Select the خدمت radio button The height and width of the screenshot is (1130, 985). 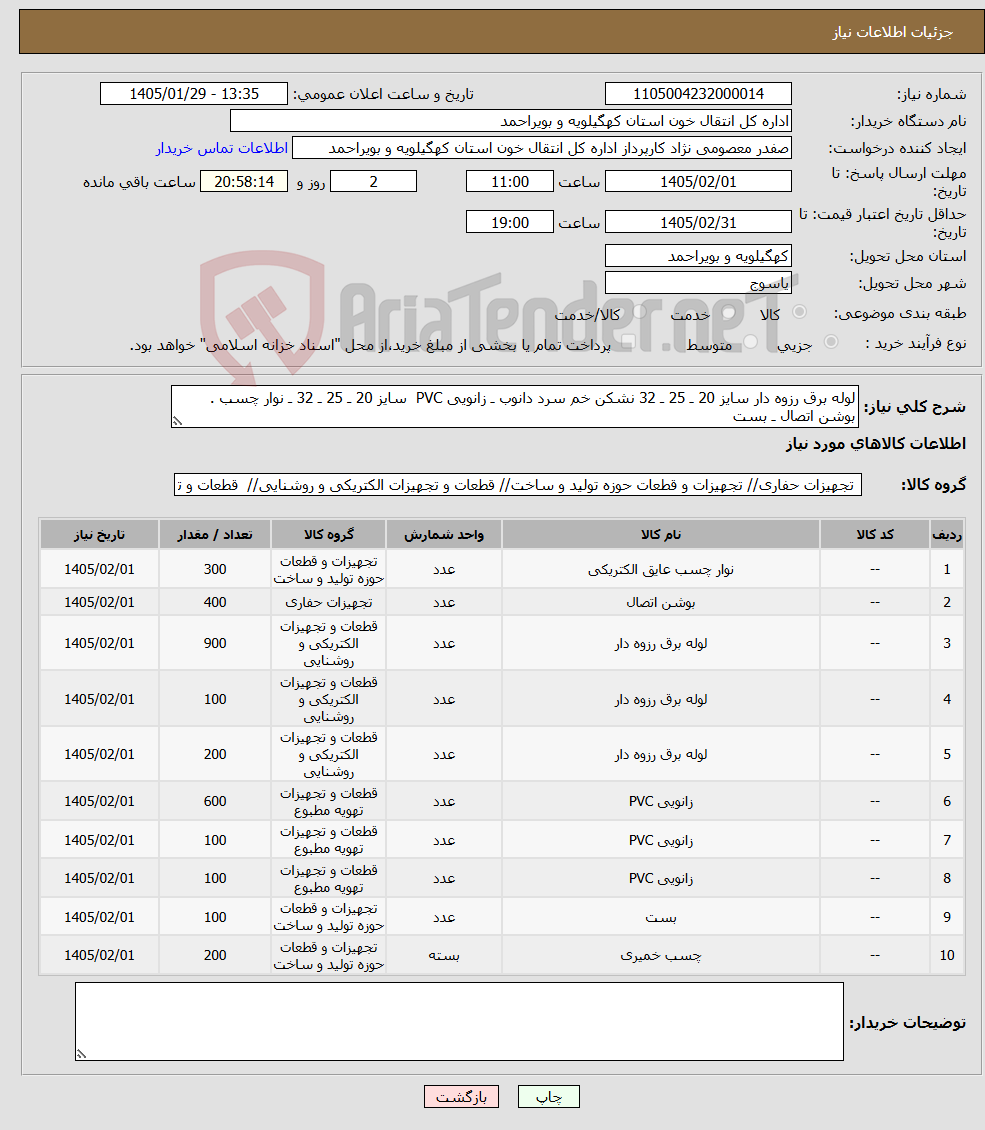[728, 313]
